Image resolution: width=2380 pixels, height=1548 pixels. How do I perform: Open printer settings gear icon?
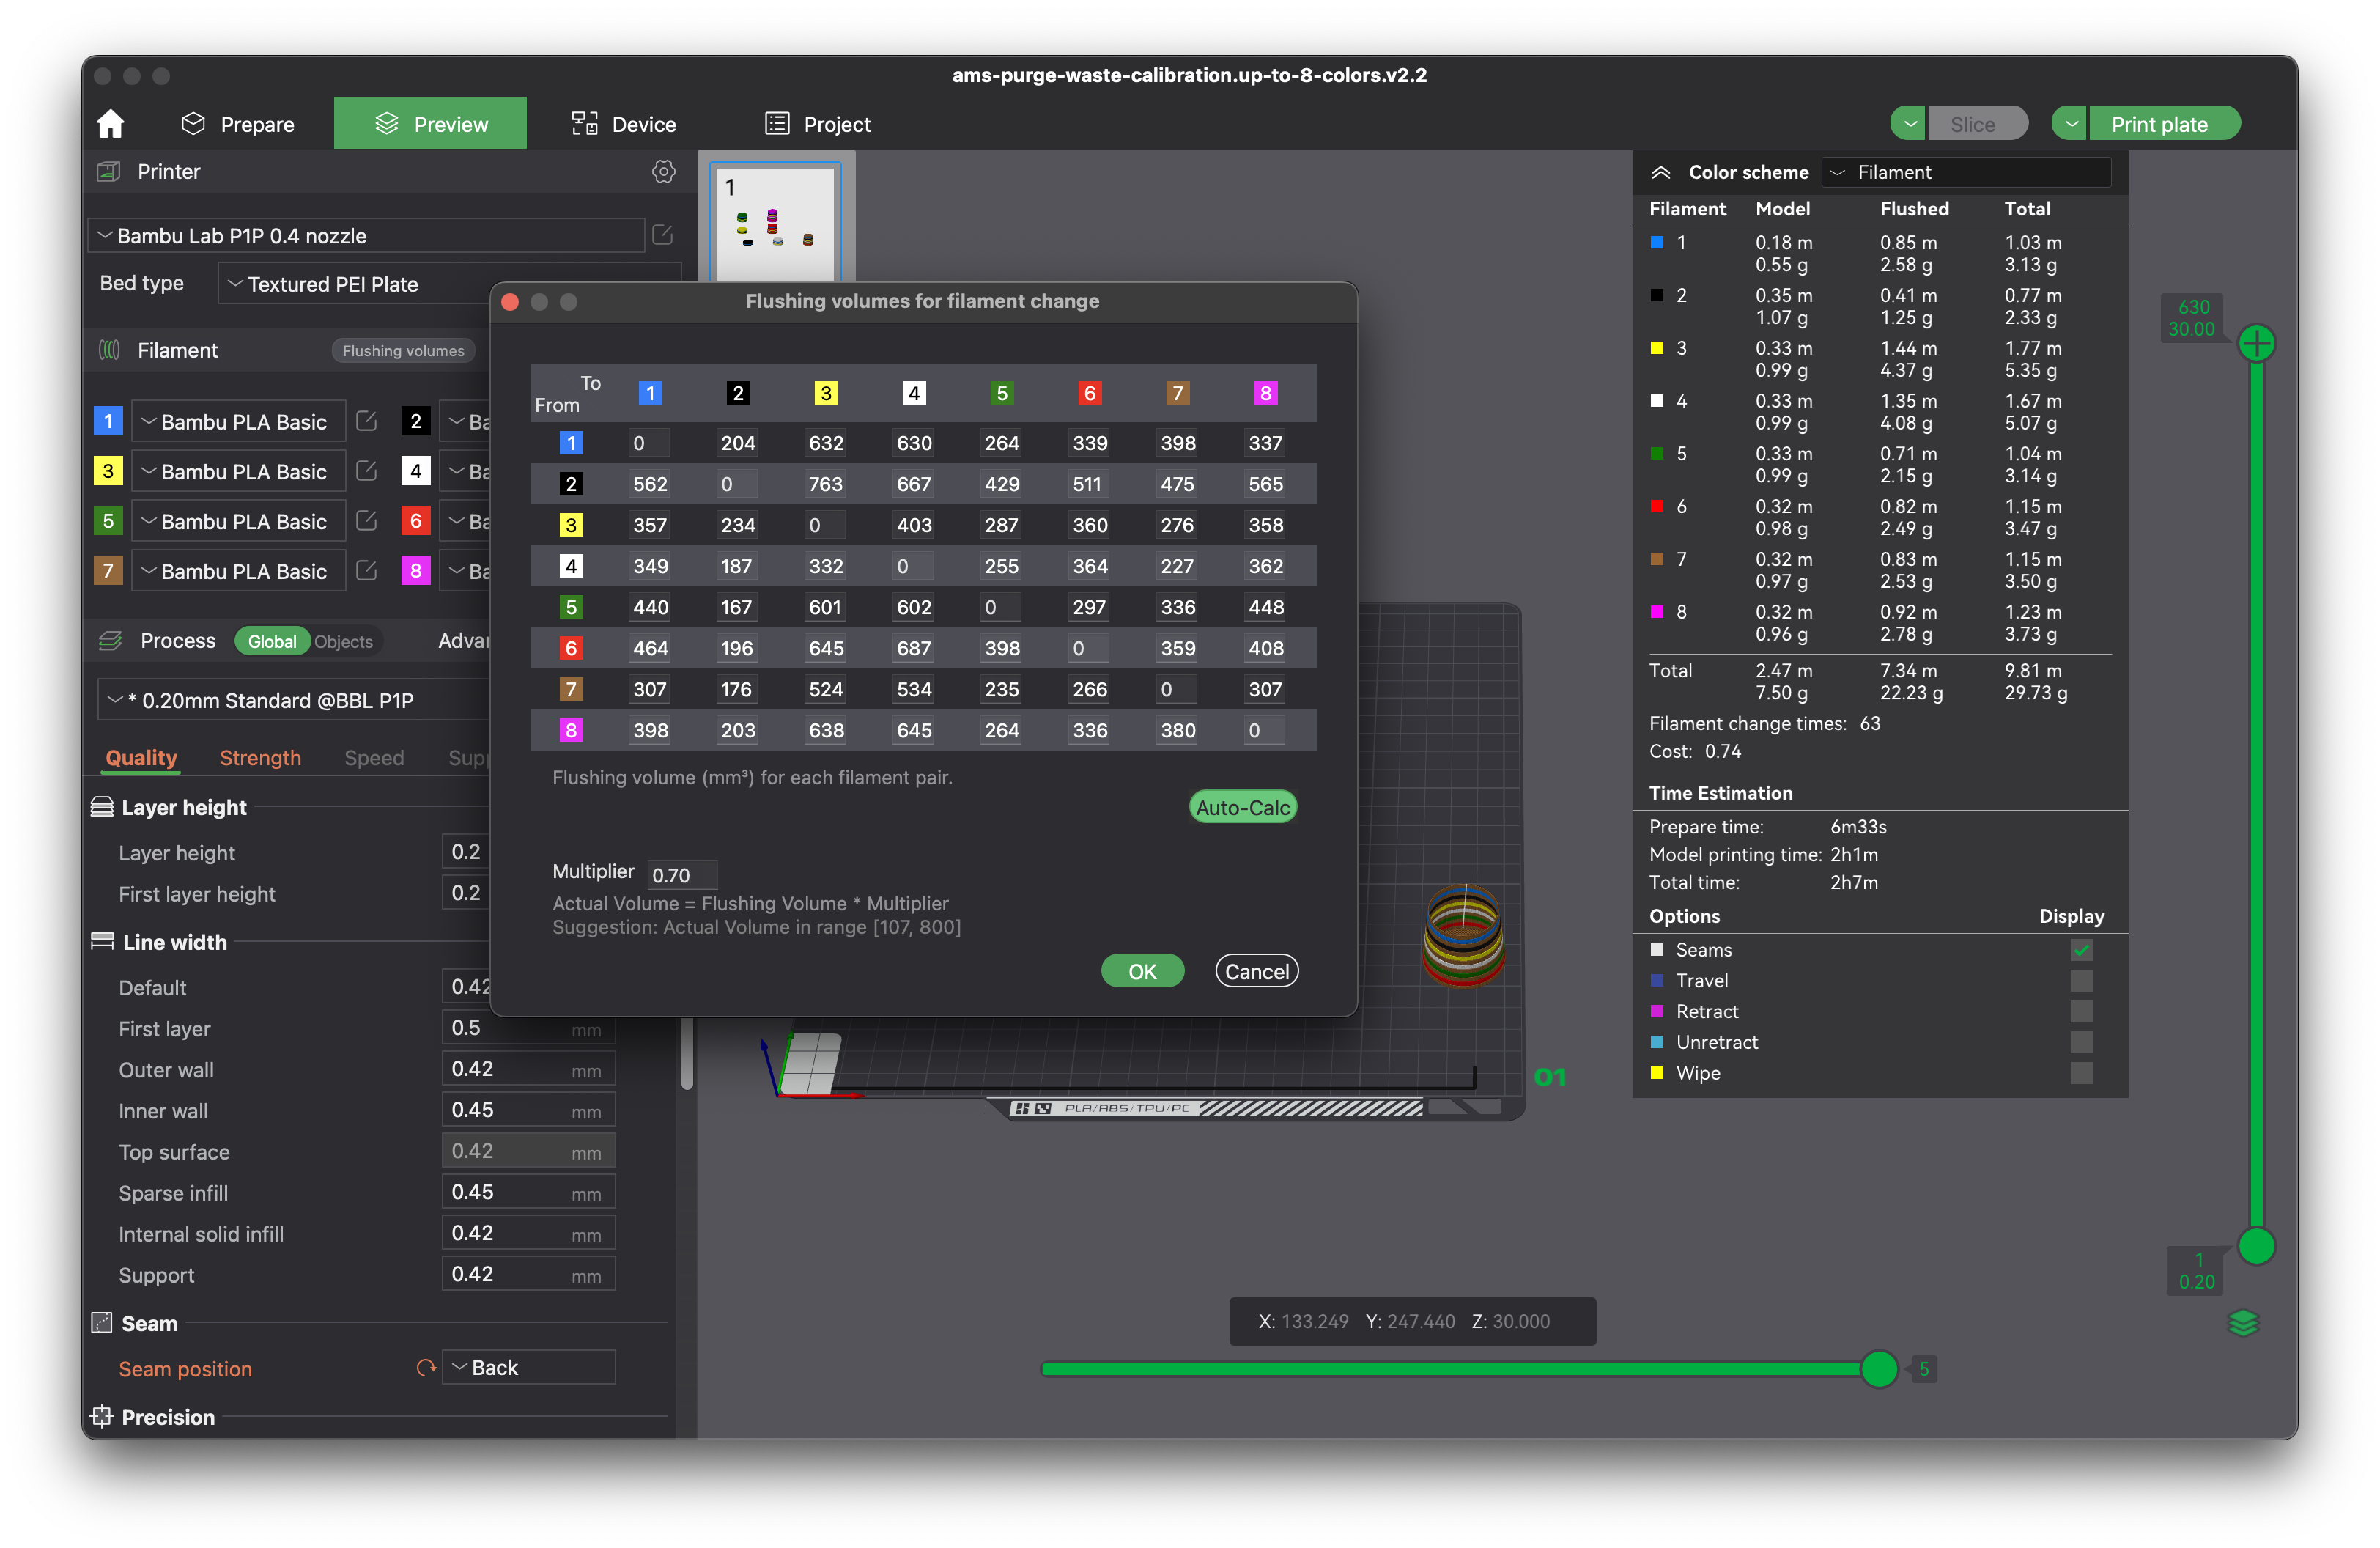point(663,172)
